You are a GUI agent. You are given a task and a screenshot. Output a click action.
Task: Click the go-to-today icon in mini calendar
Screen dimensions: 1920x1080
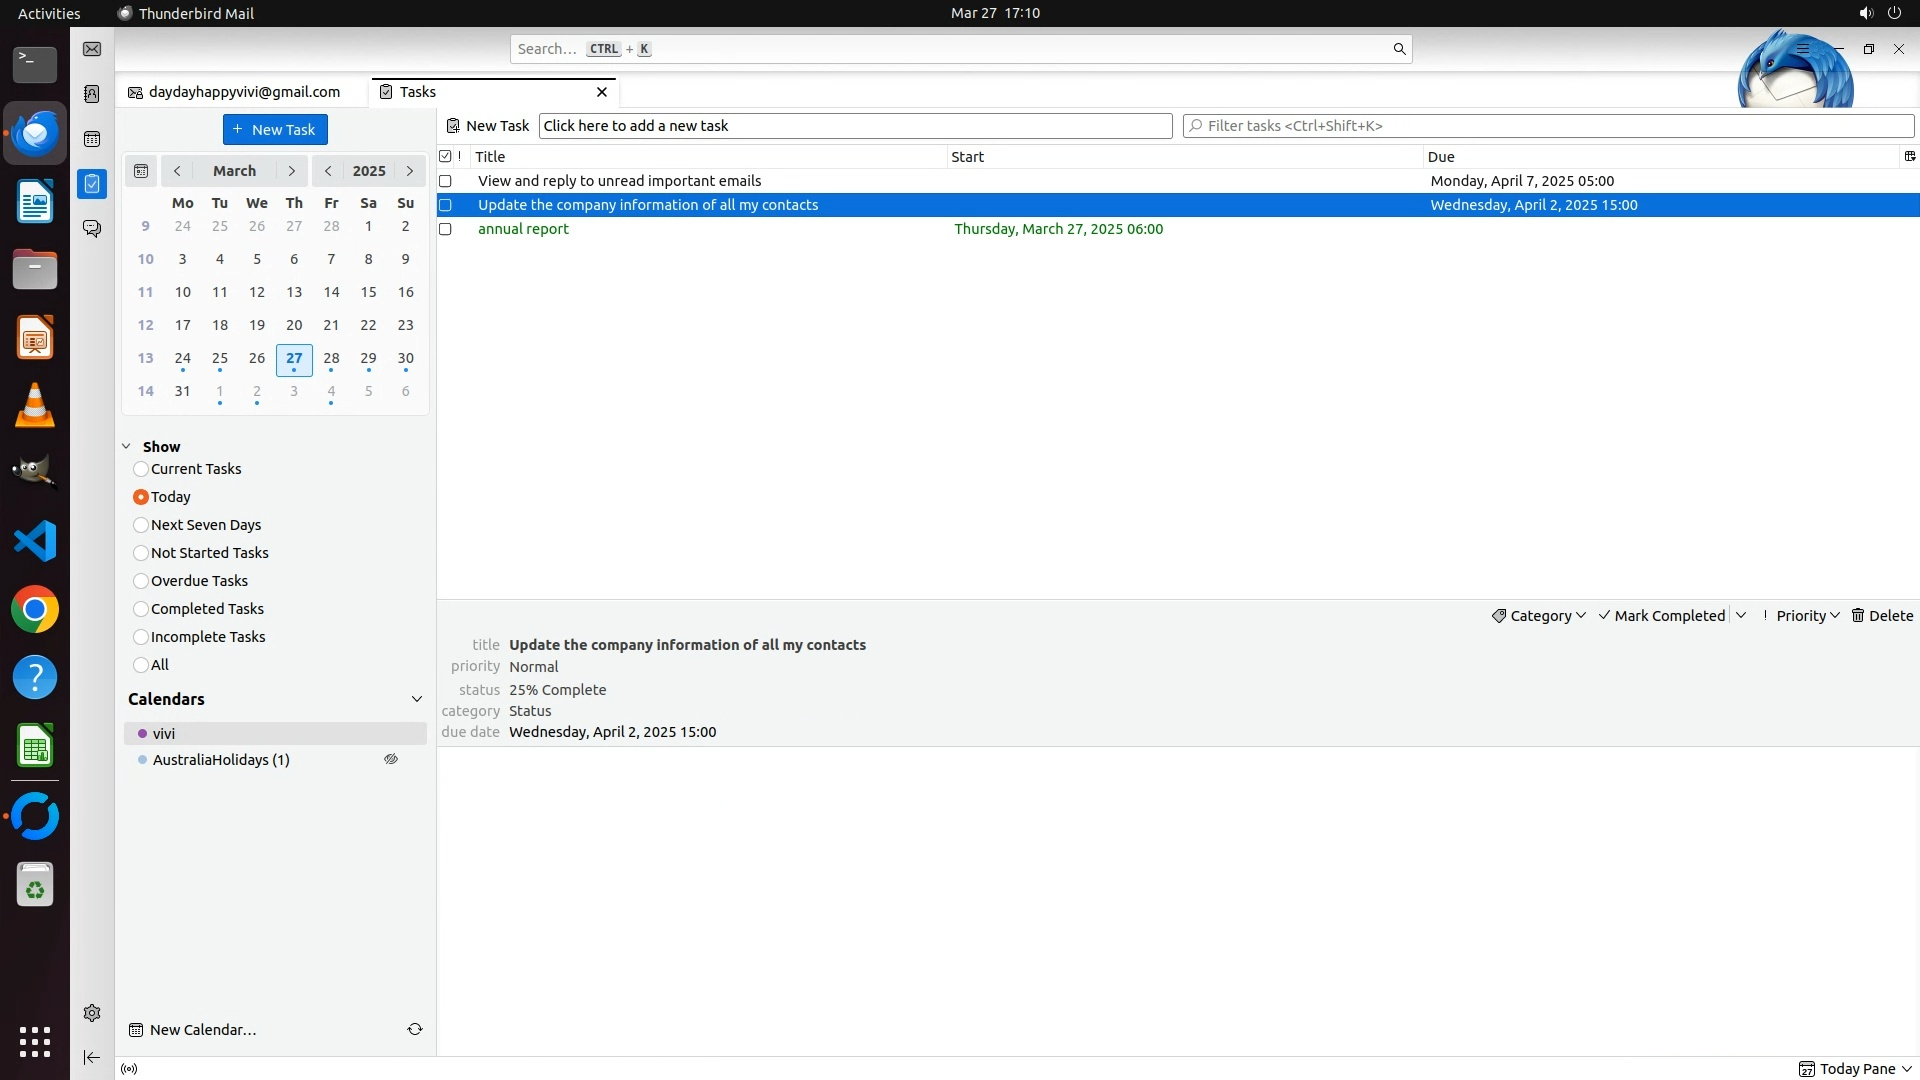[141, 171]
